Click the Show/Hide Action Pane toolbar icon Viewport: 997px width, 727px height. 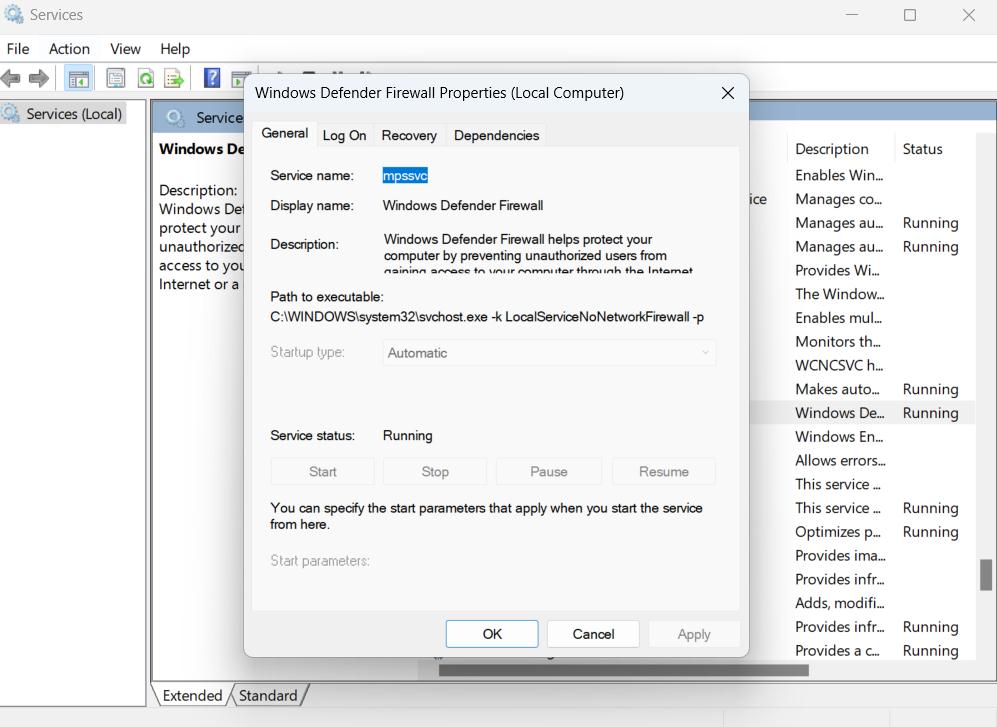point(239,79)
